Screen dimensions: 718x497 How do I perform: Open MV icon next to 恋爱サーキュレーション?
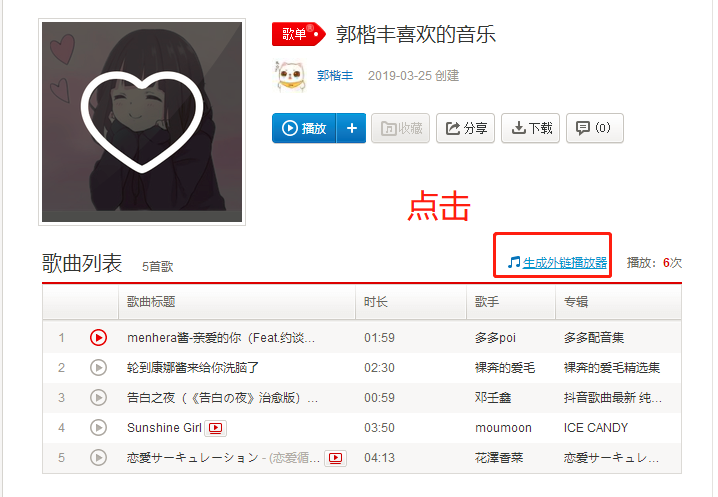(335, 458)
